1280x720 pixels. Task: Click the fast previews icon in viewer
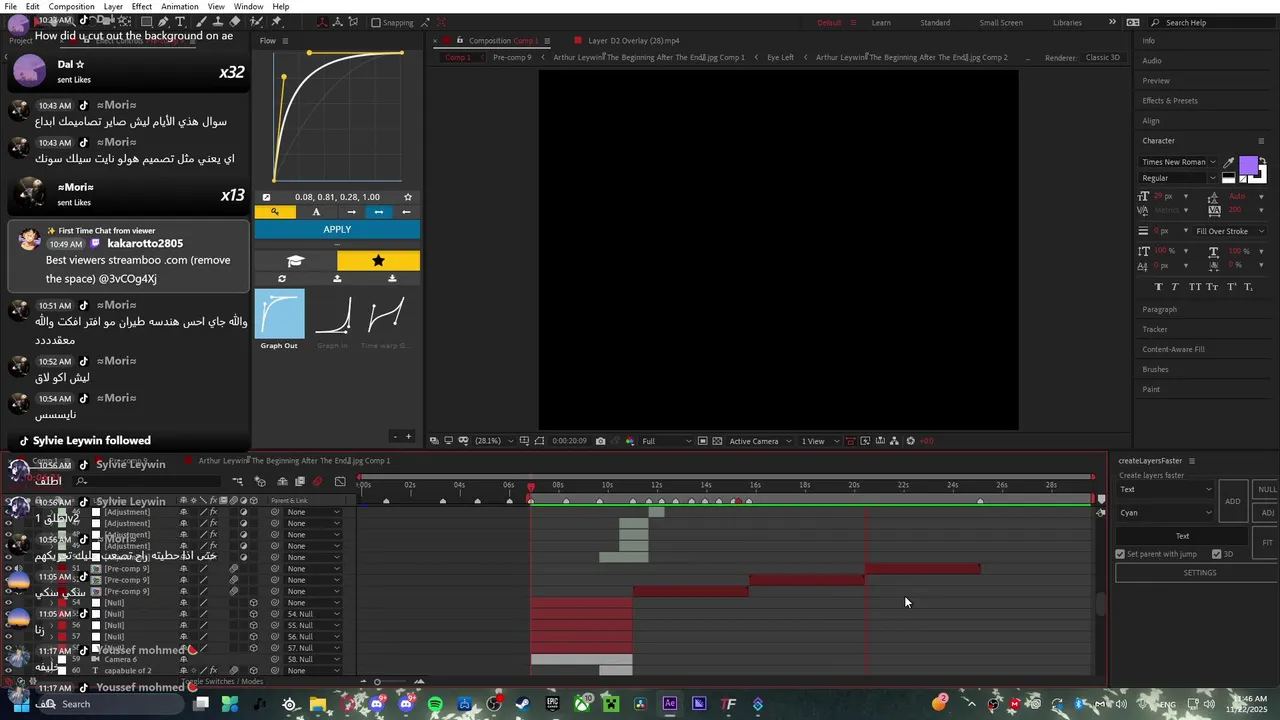(x=865, y=441)
